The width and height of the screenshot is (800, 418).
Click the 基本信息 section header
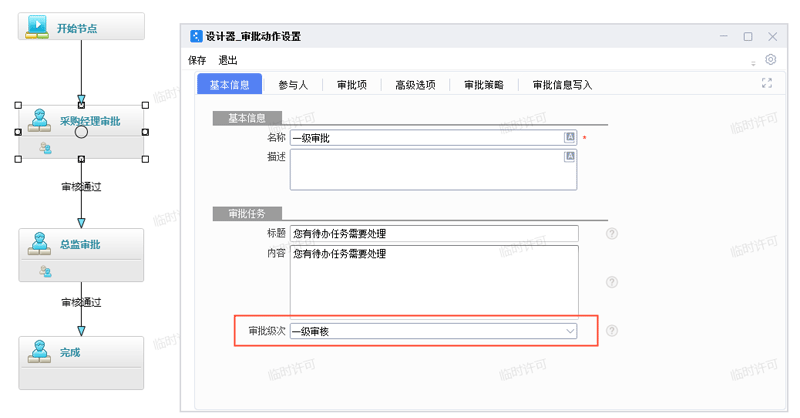[247, 118]
